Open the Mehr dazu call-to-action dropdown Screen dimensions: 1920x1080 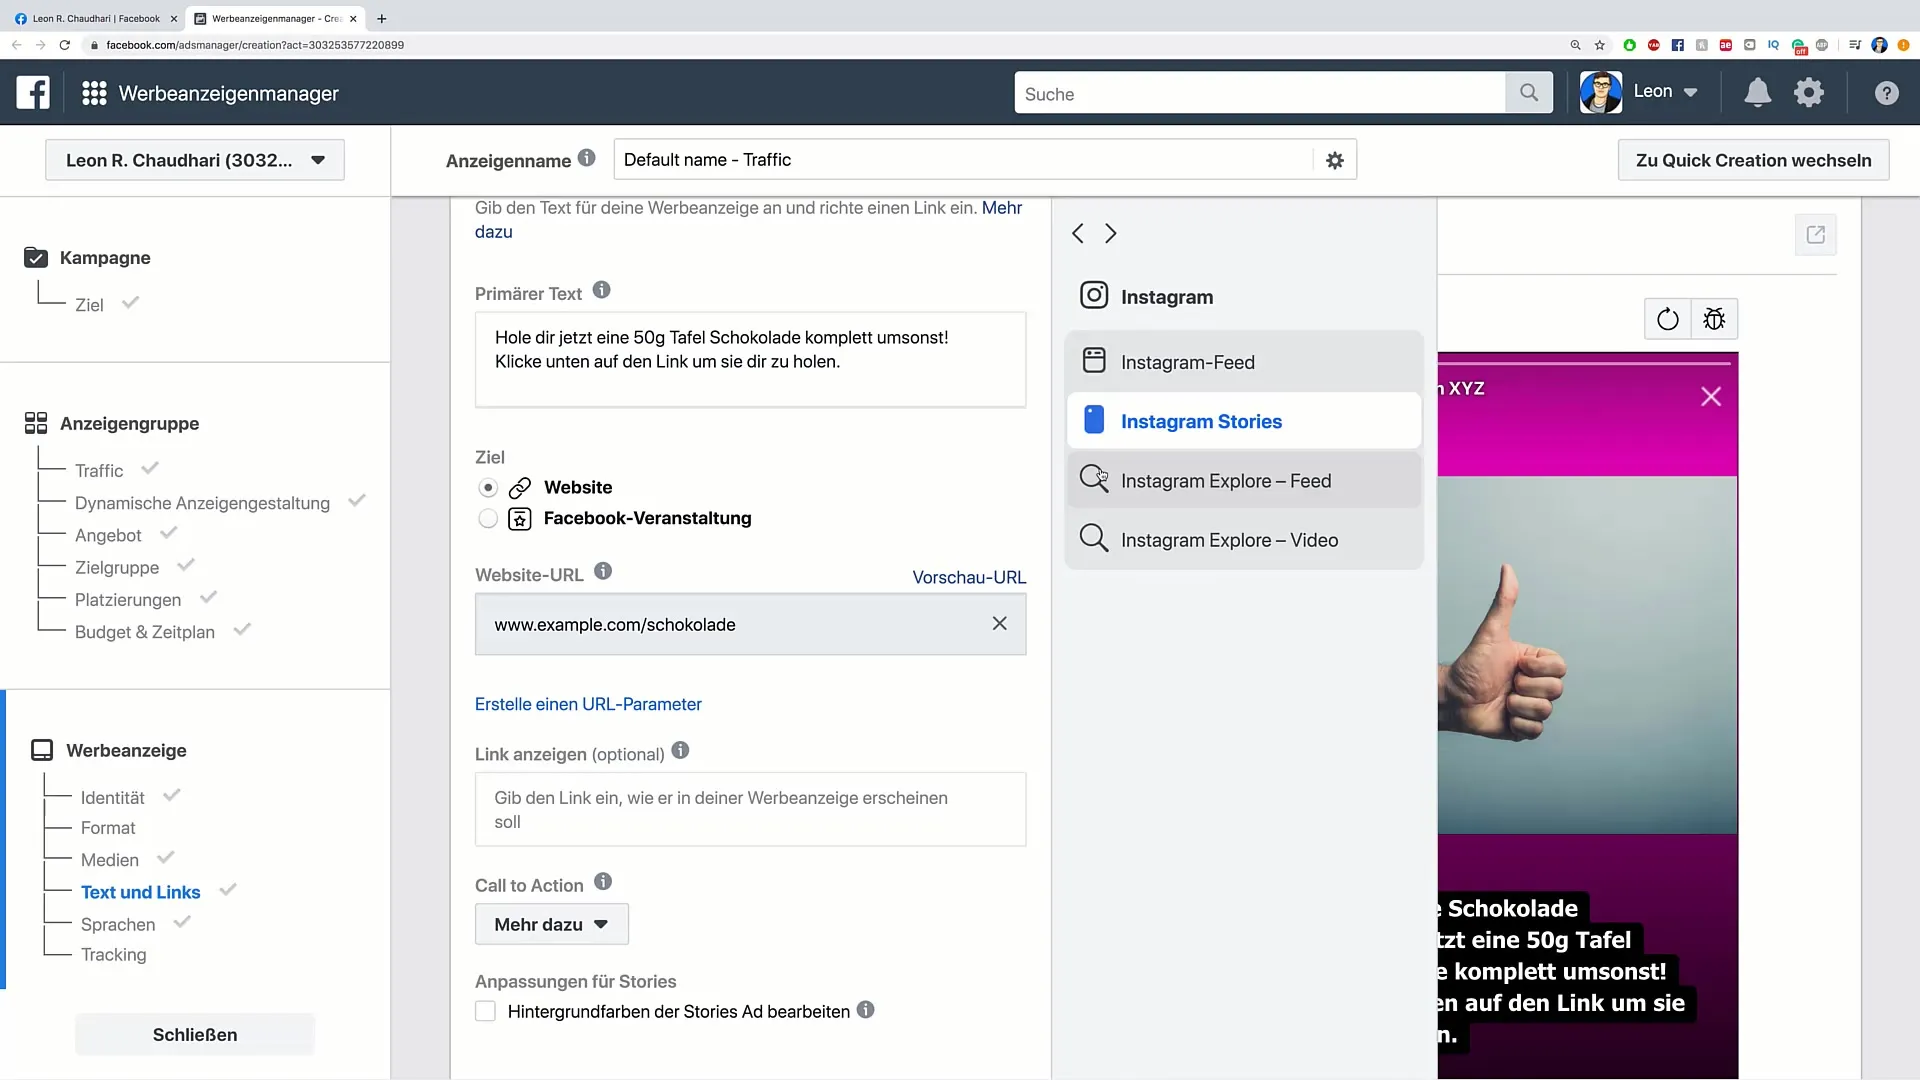(x=552, y=924)
